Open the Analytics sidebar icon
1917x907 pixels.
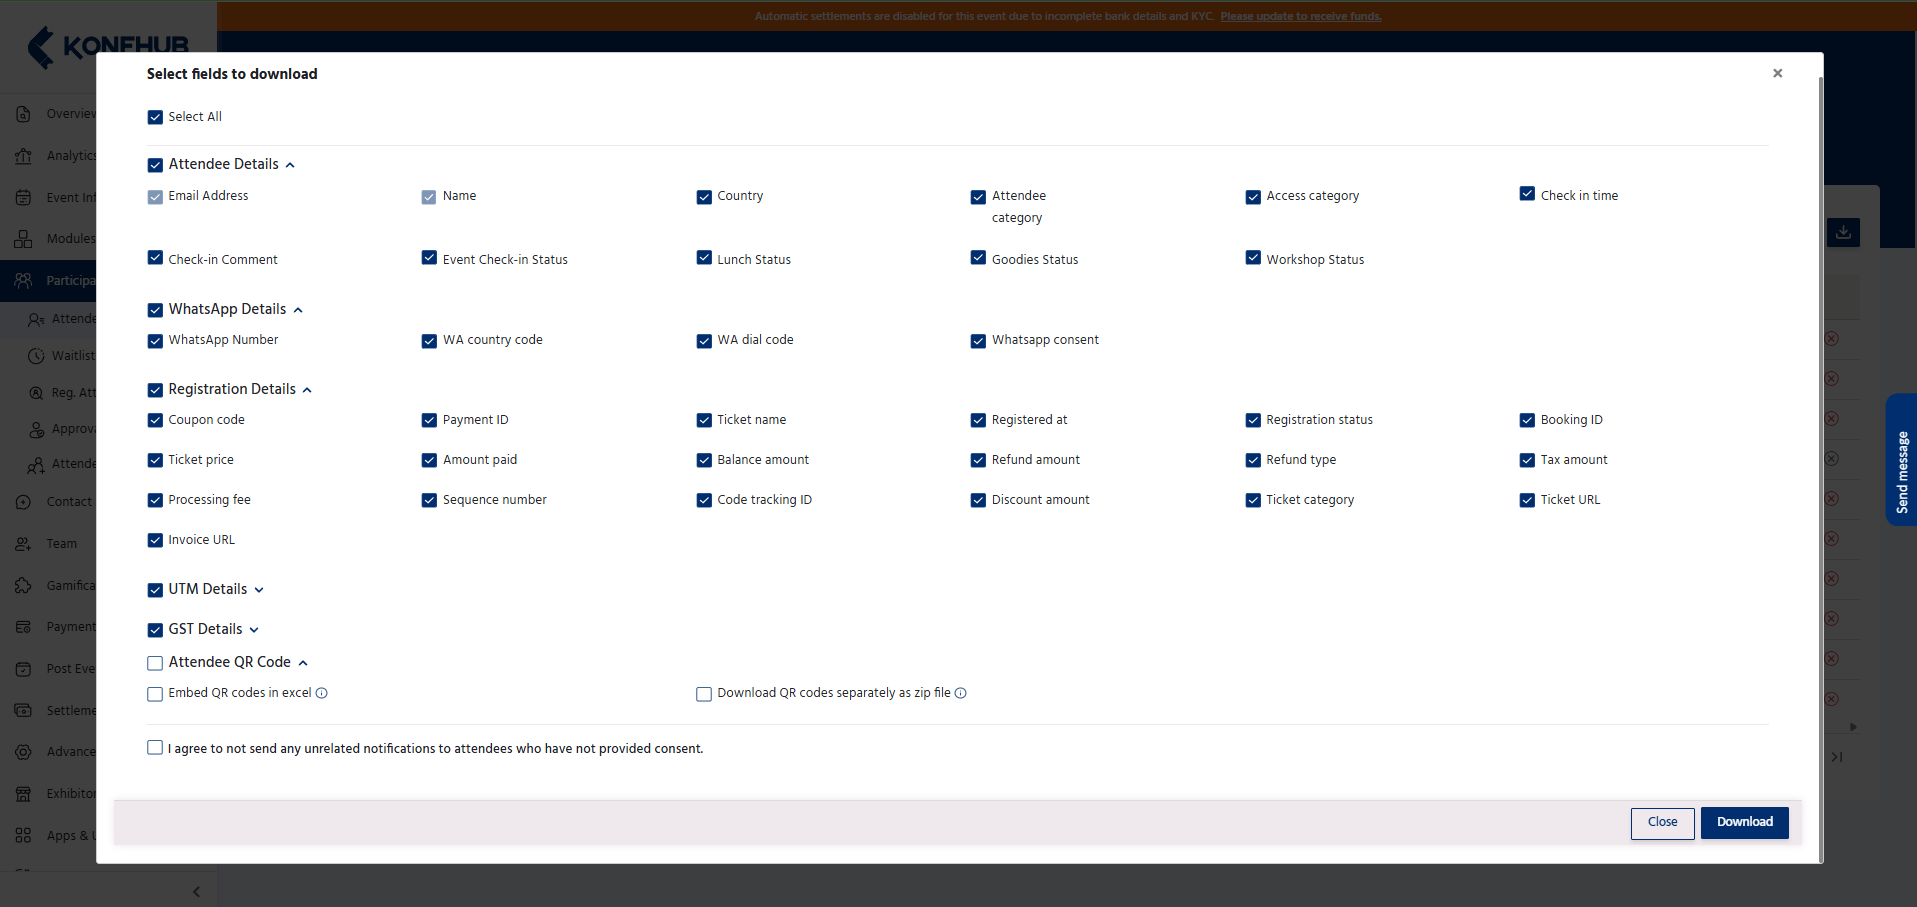point(24,156)
